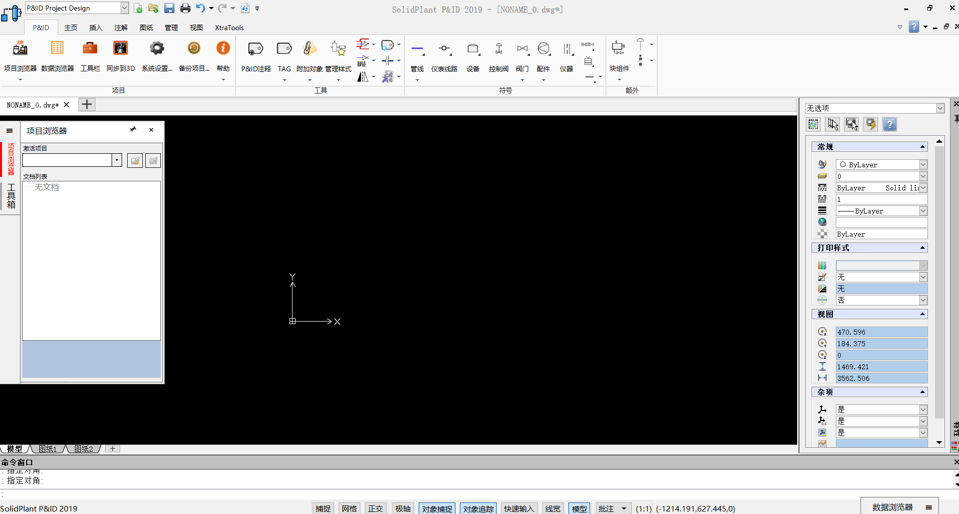Toggle 网格 grid display in status bar
The height and width of the screenshot is (514, 959).
(x=349, y=508)
